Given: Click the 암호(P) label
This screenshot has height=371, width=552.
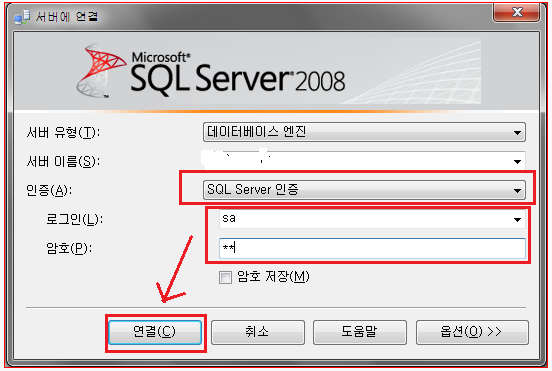Looking at the screenshot, I should tap(69, 249).
